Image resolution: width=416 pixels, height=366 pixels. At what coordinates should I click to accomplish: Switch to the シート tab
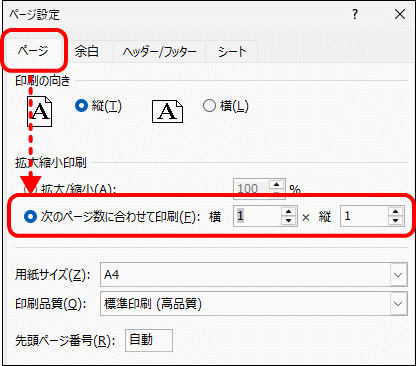point(232,52)
